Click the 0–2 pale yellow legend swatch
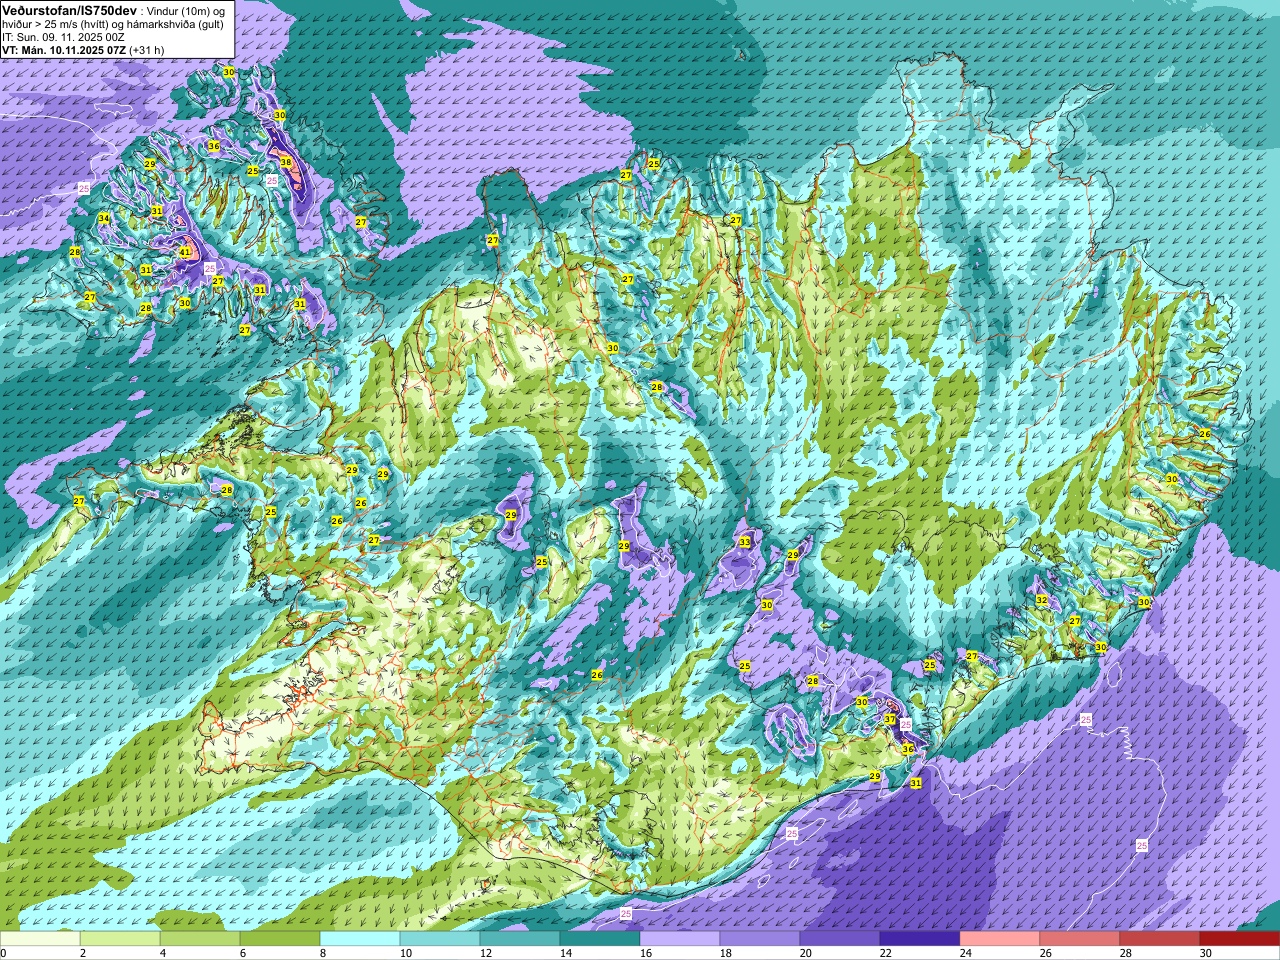The image size is (1280, 960). click(40, 939)
